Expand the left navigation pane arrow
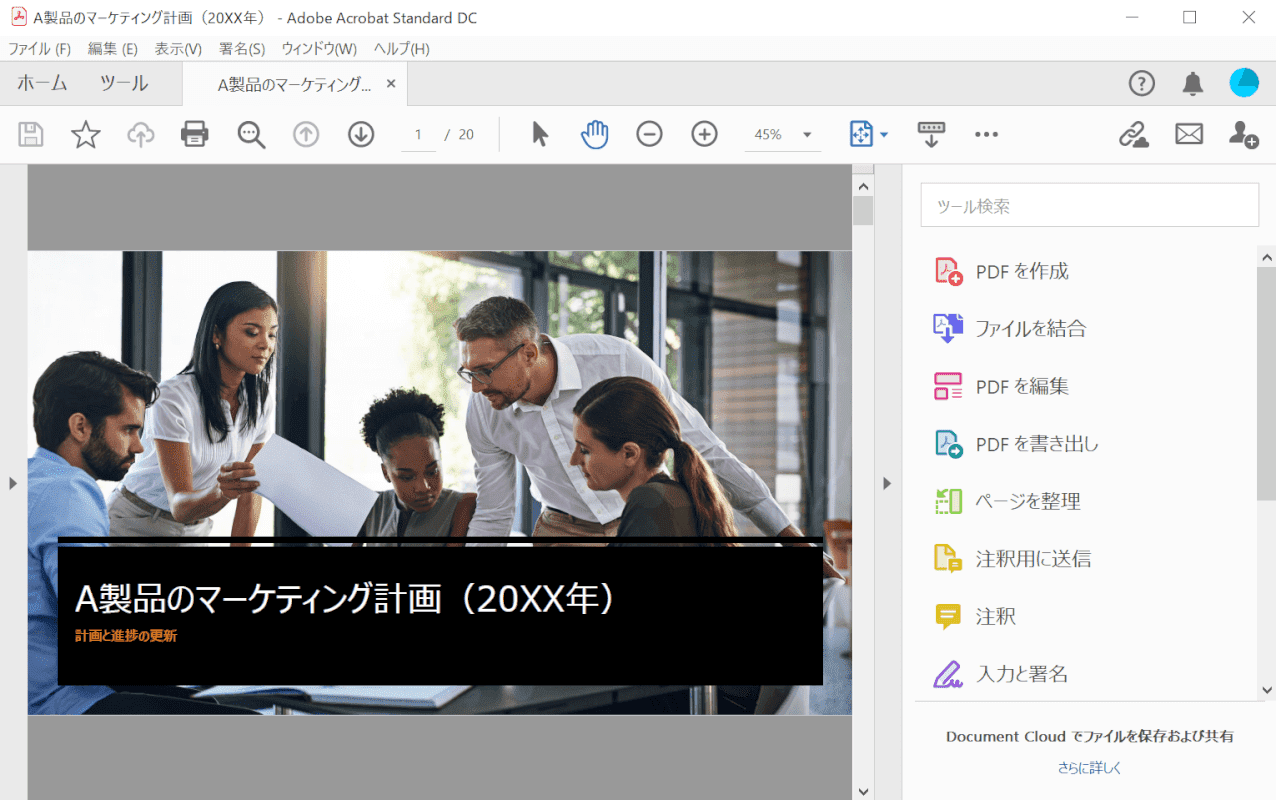 point(13,483)
